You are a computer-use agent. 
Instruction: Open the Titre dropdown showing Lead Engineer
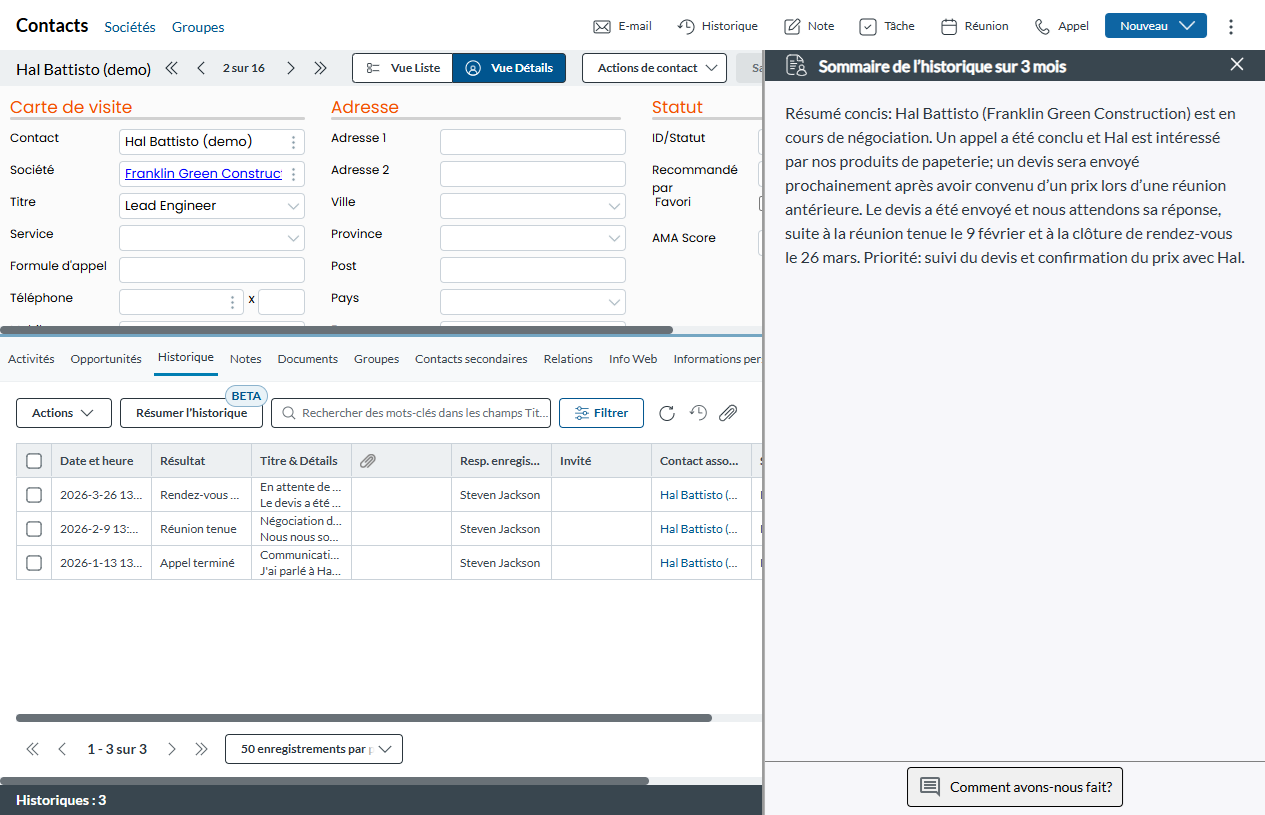[212, 206]
